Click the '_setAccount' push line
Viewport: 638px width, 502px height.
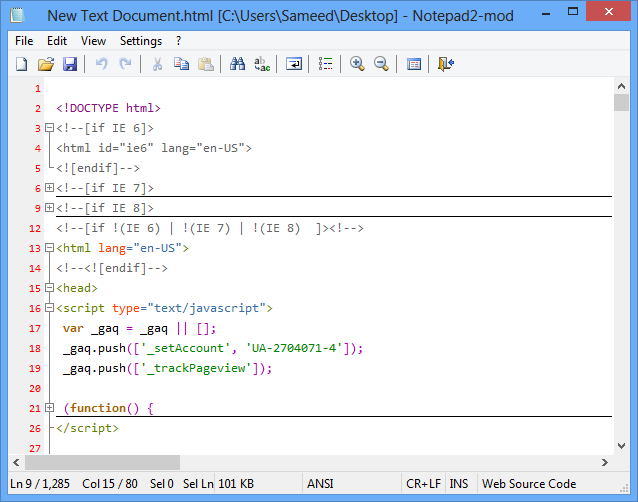213,348
